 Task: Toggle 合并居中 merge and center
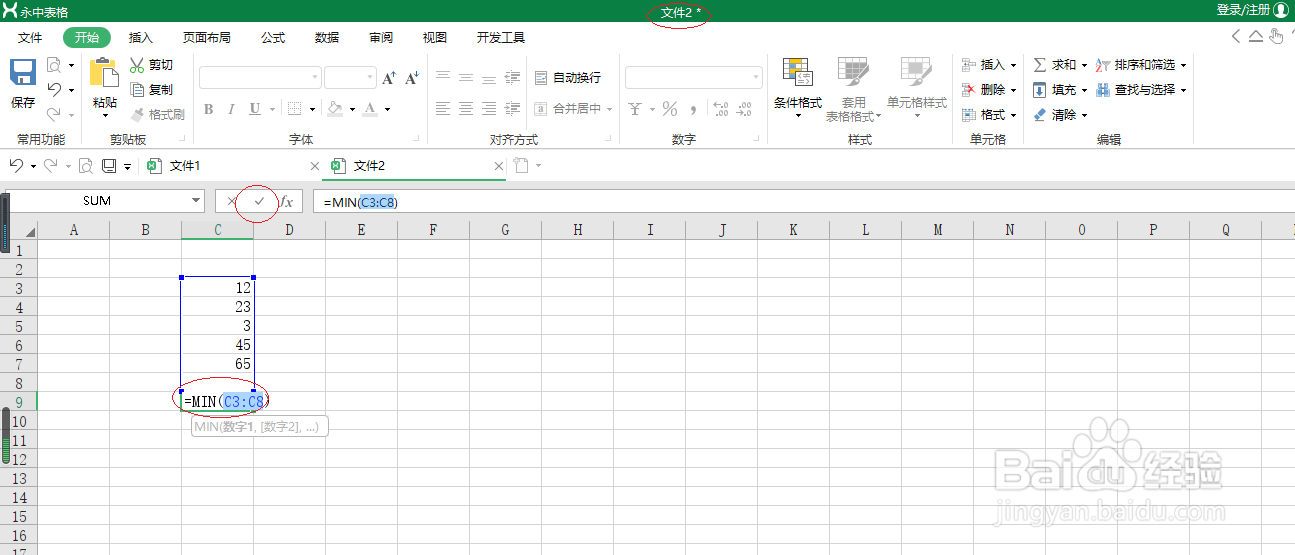(568, 108)
